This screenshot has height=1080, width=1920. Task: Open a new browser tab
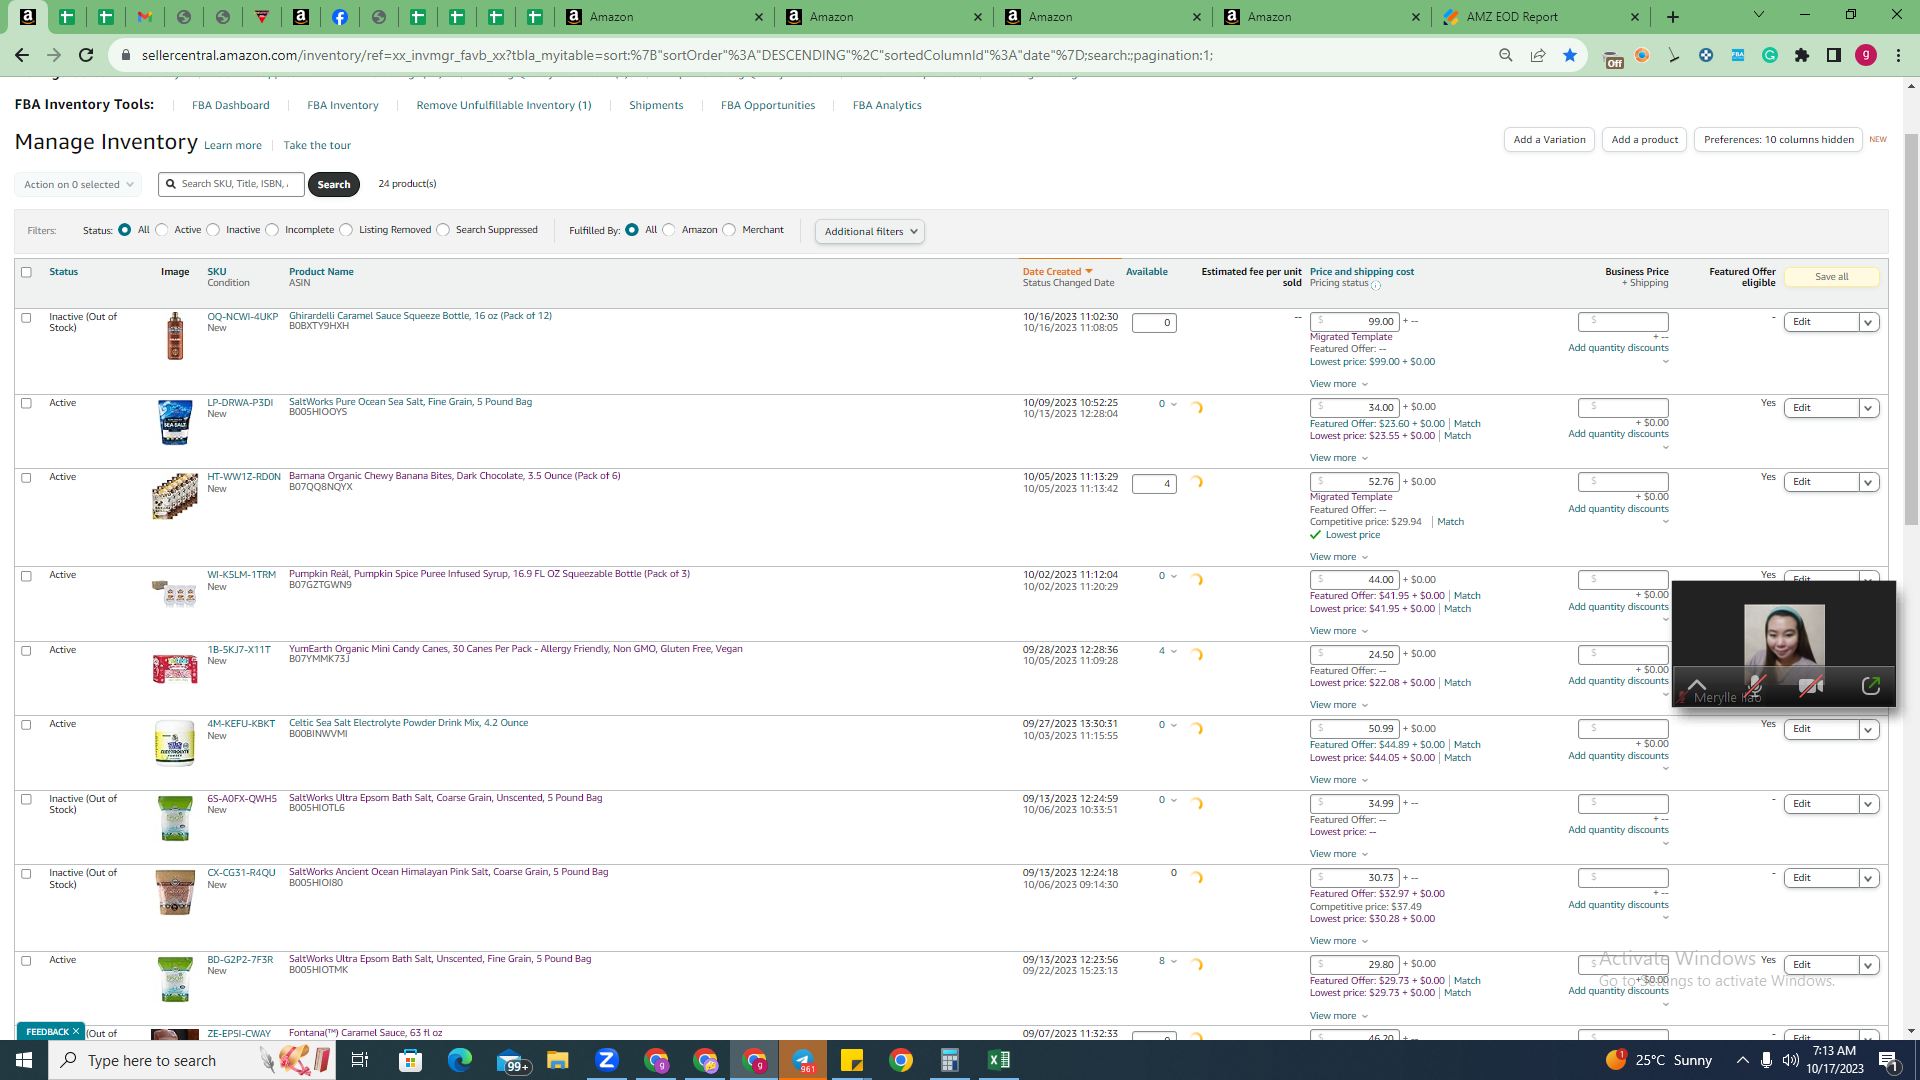pos(1673,17)
